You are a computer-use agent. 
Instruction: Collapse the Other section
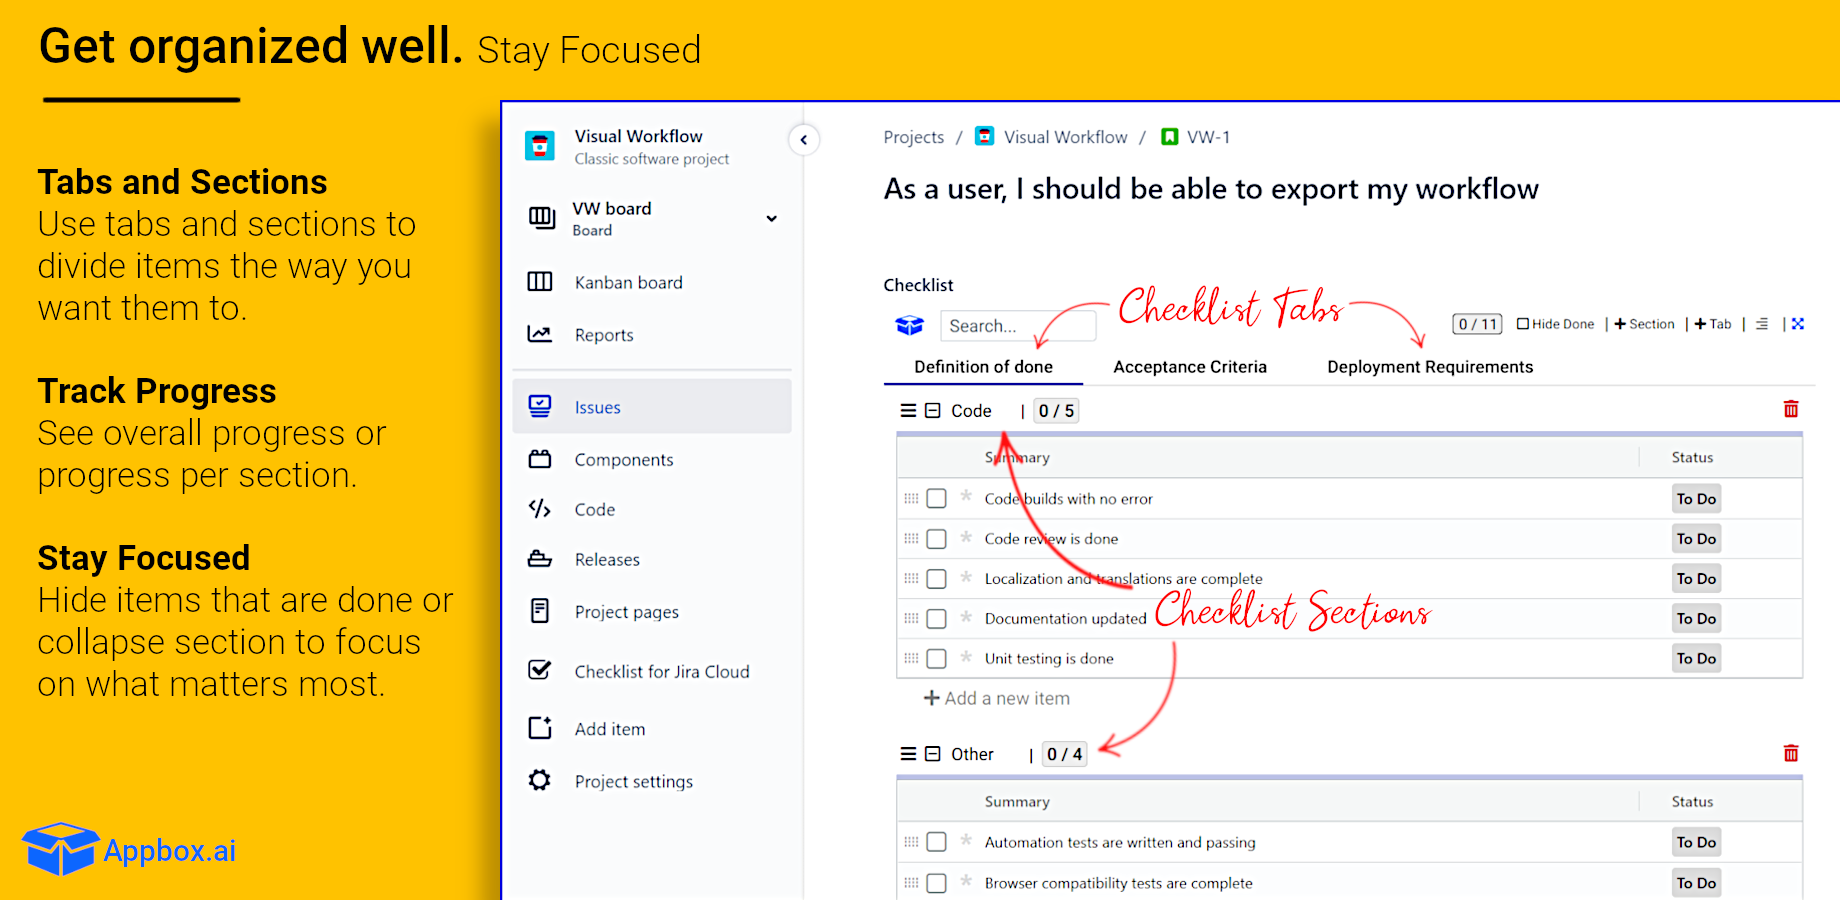click(932, 754)
